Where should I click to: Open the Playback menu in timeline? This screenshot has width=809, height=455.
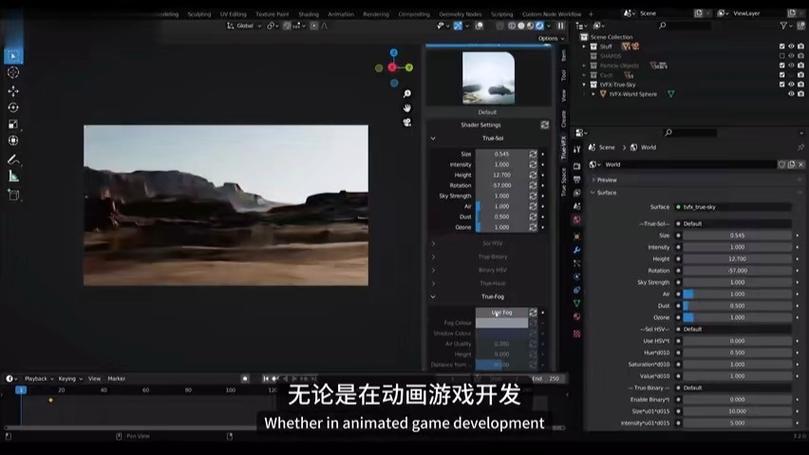(x=38, y=379)
